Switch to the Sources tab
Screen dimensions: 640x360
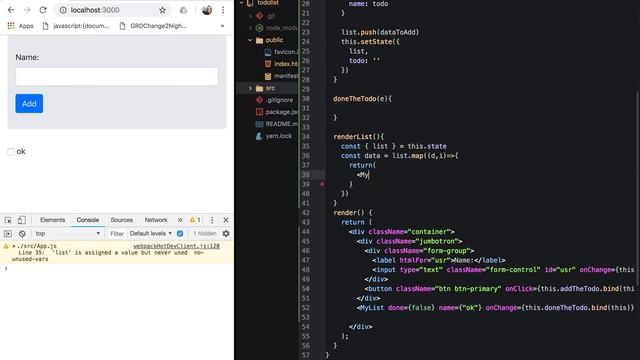(121, 220)
